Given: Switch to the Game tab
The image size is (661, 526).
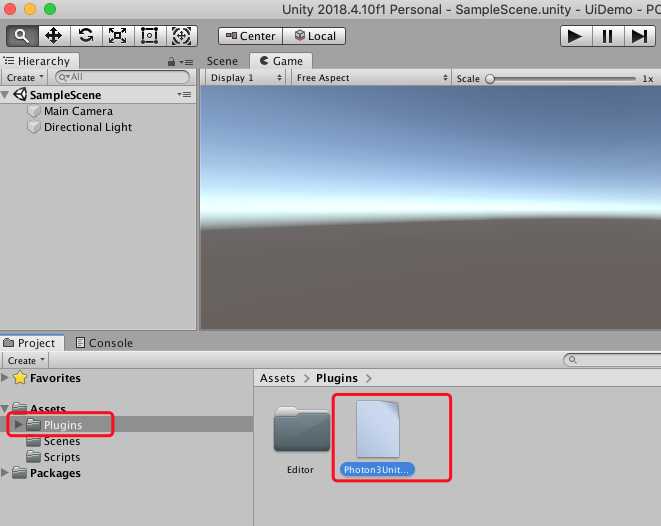Looking at the screenshot, I should (281, 61).
